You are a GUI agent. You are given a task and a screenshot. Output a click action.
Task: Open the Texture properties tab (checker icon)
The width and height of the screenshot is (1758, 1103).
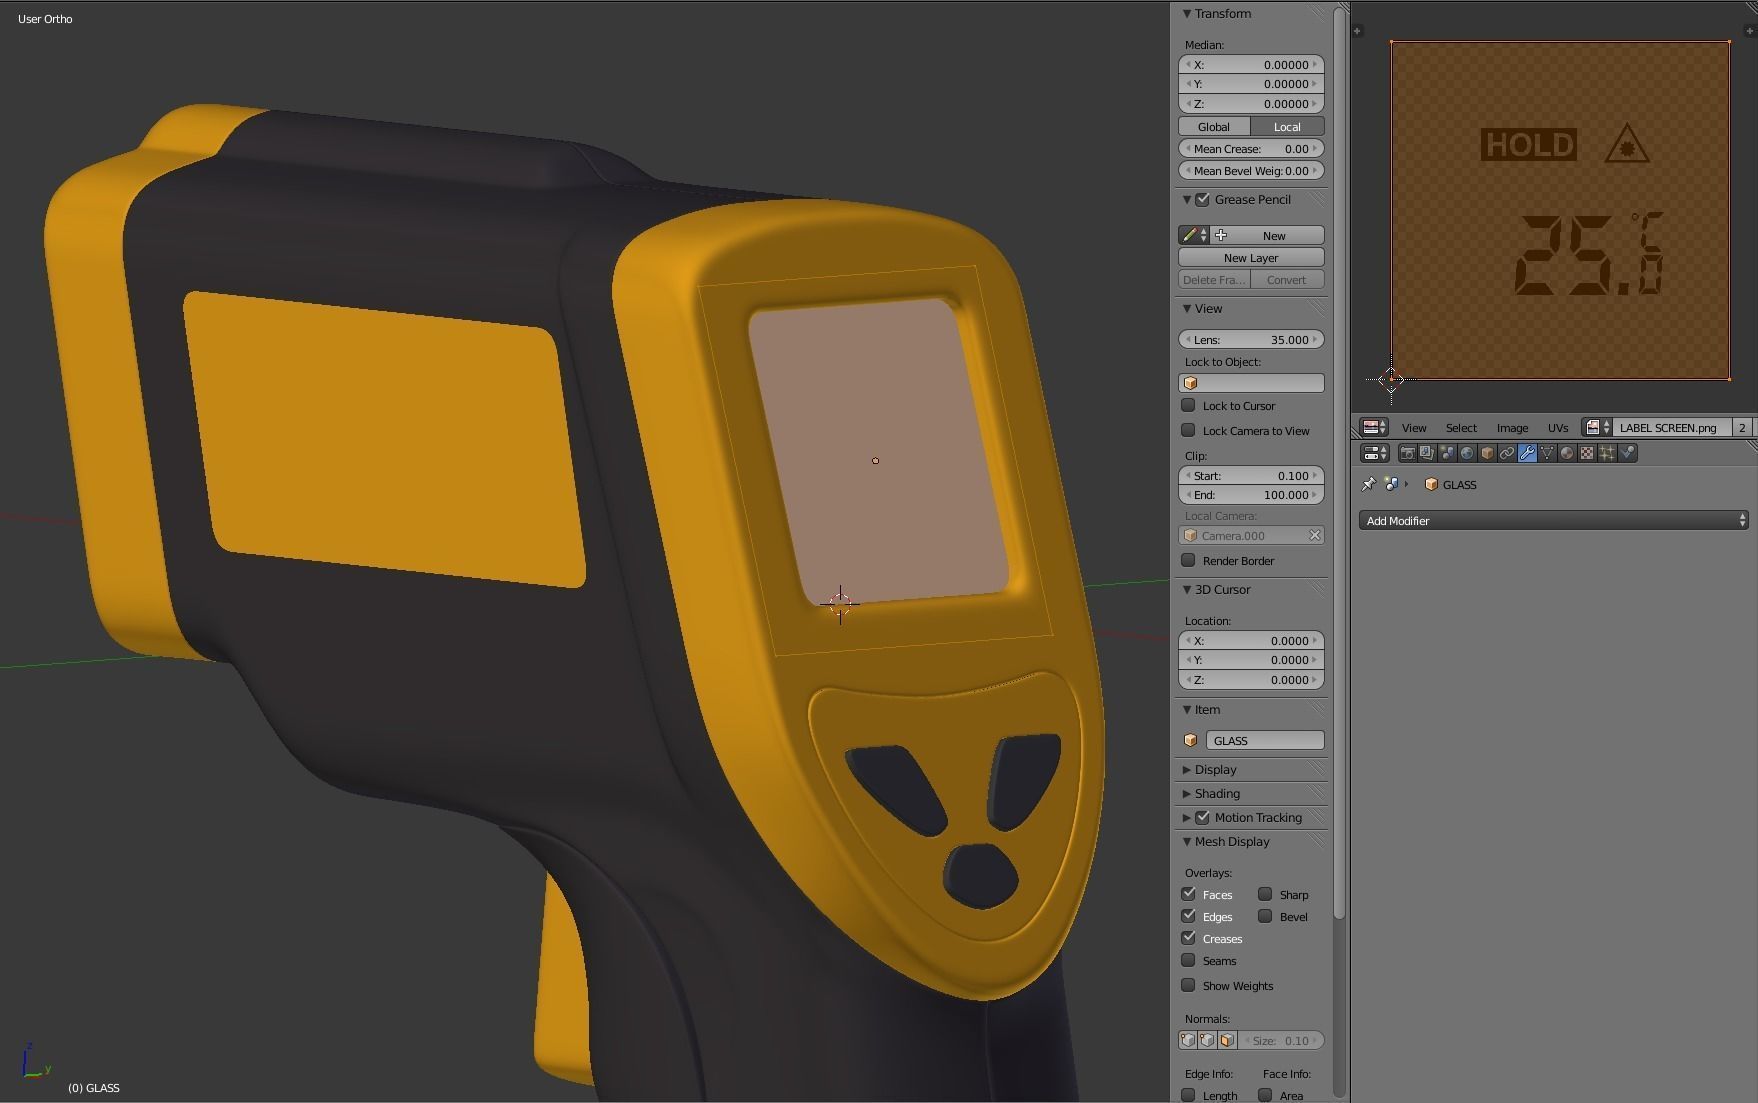(x=1587, y=453)
